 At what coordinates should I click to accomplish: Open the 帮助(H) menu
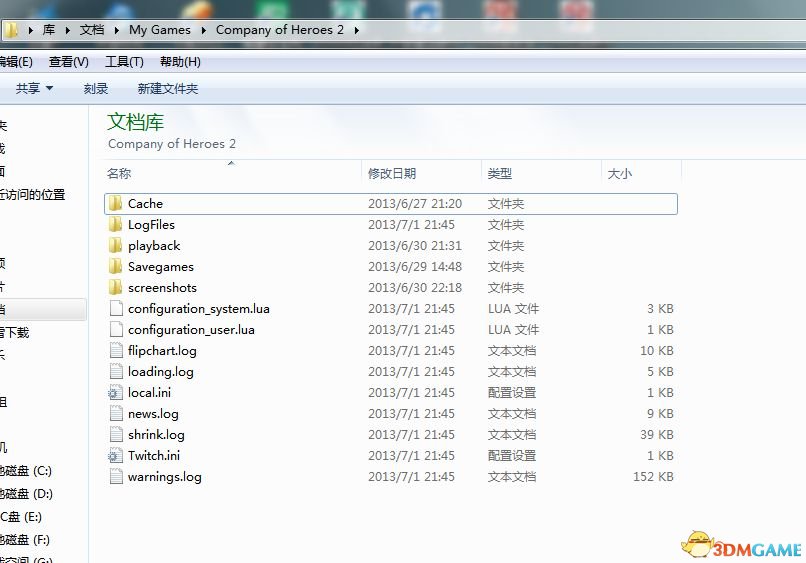[180, 62]
